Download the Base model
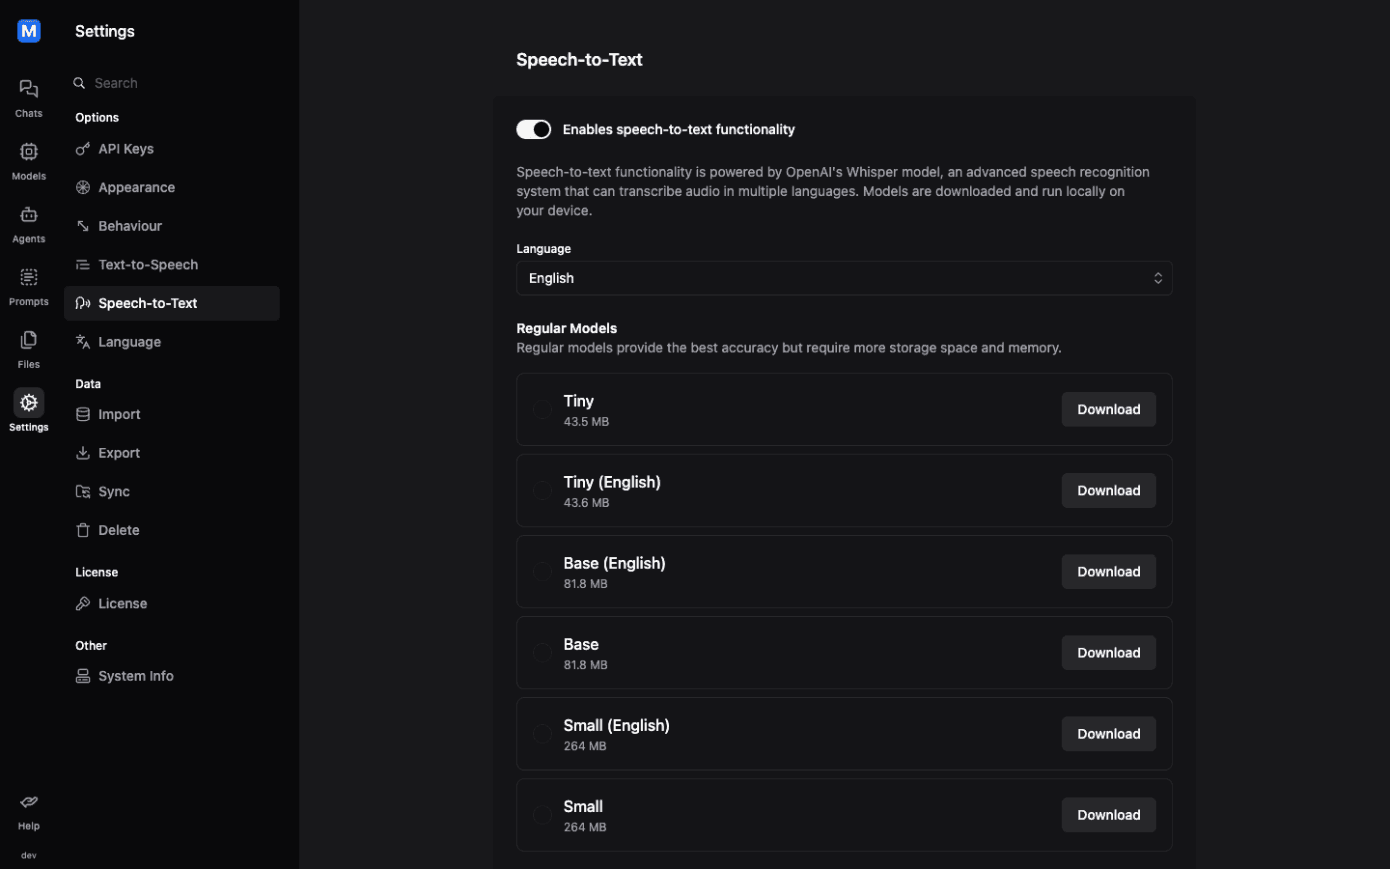This screenshot has height=869, width=1390. pyautogui.click(x=1108, y=653)
